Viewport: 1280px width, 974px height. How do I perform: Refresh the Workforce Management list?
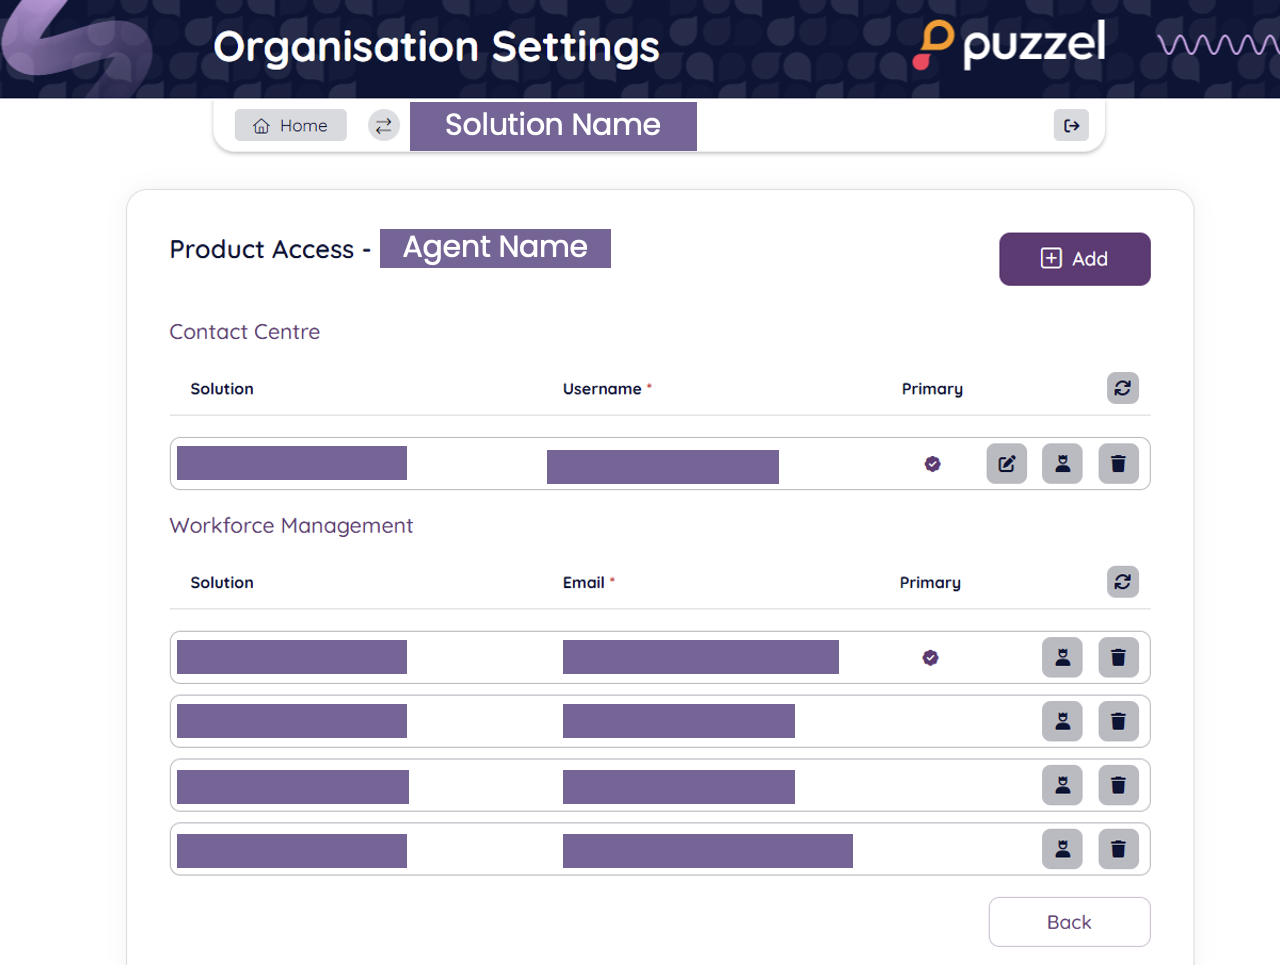pos(1122,582)
